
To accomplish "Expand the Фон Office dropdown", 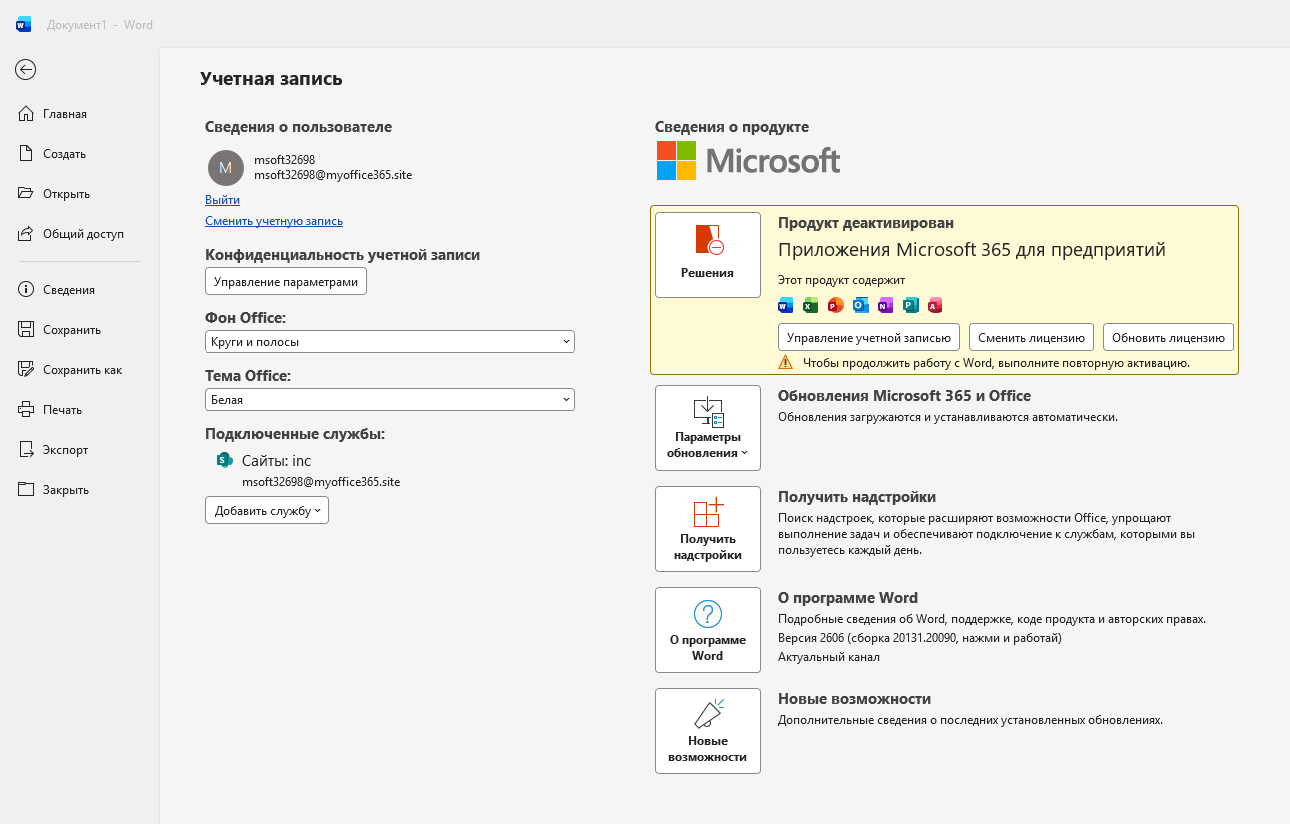I will tap(390, 341).
